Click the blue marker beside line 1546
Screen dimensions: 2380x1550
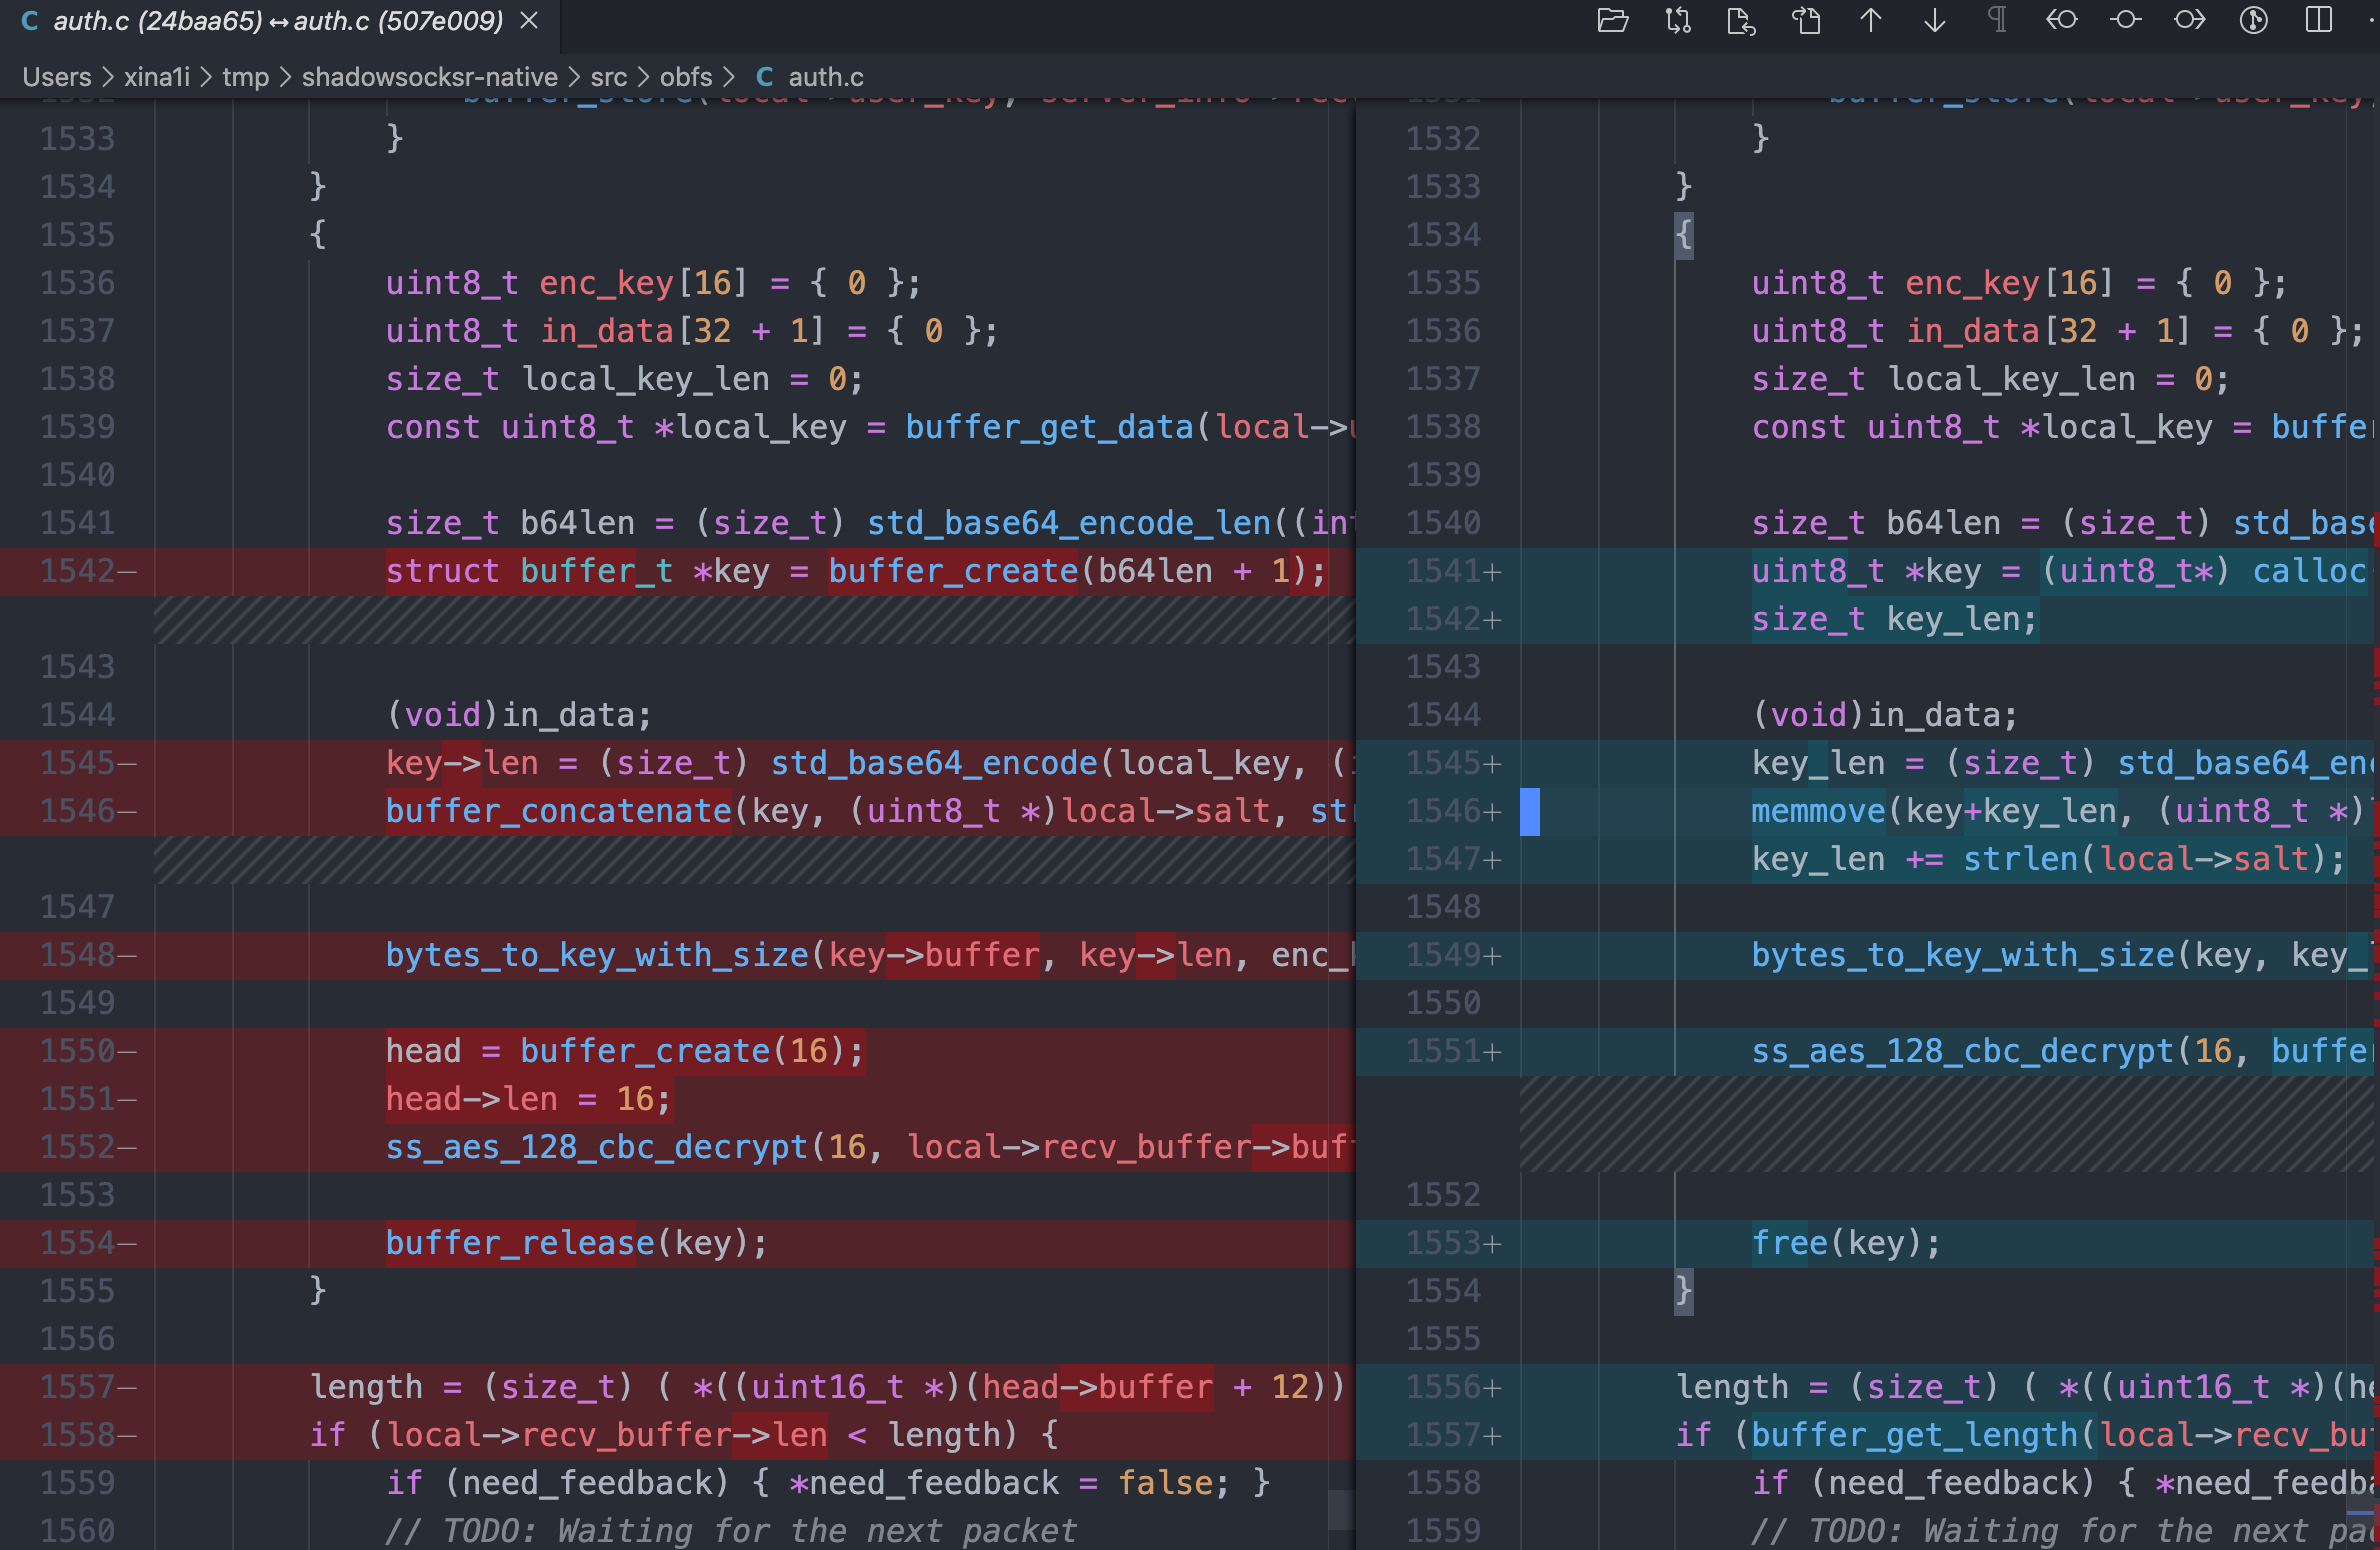click(x=1529, y=811)
